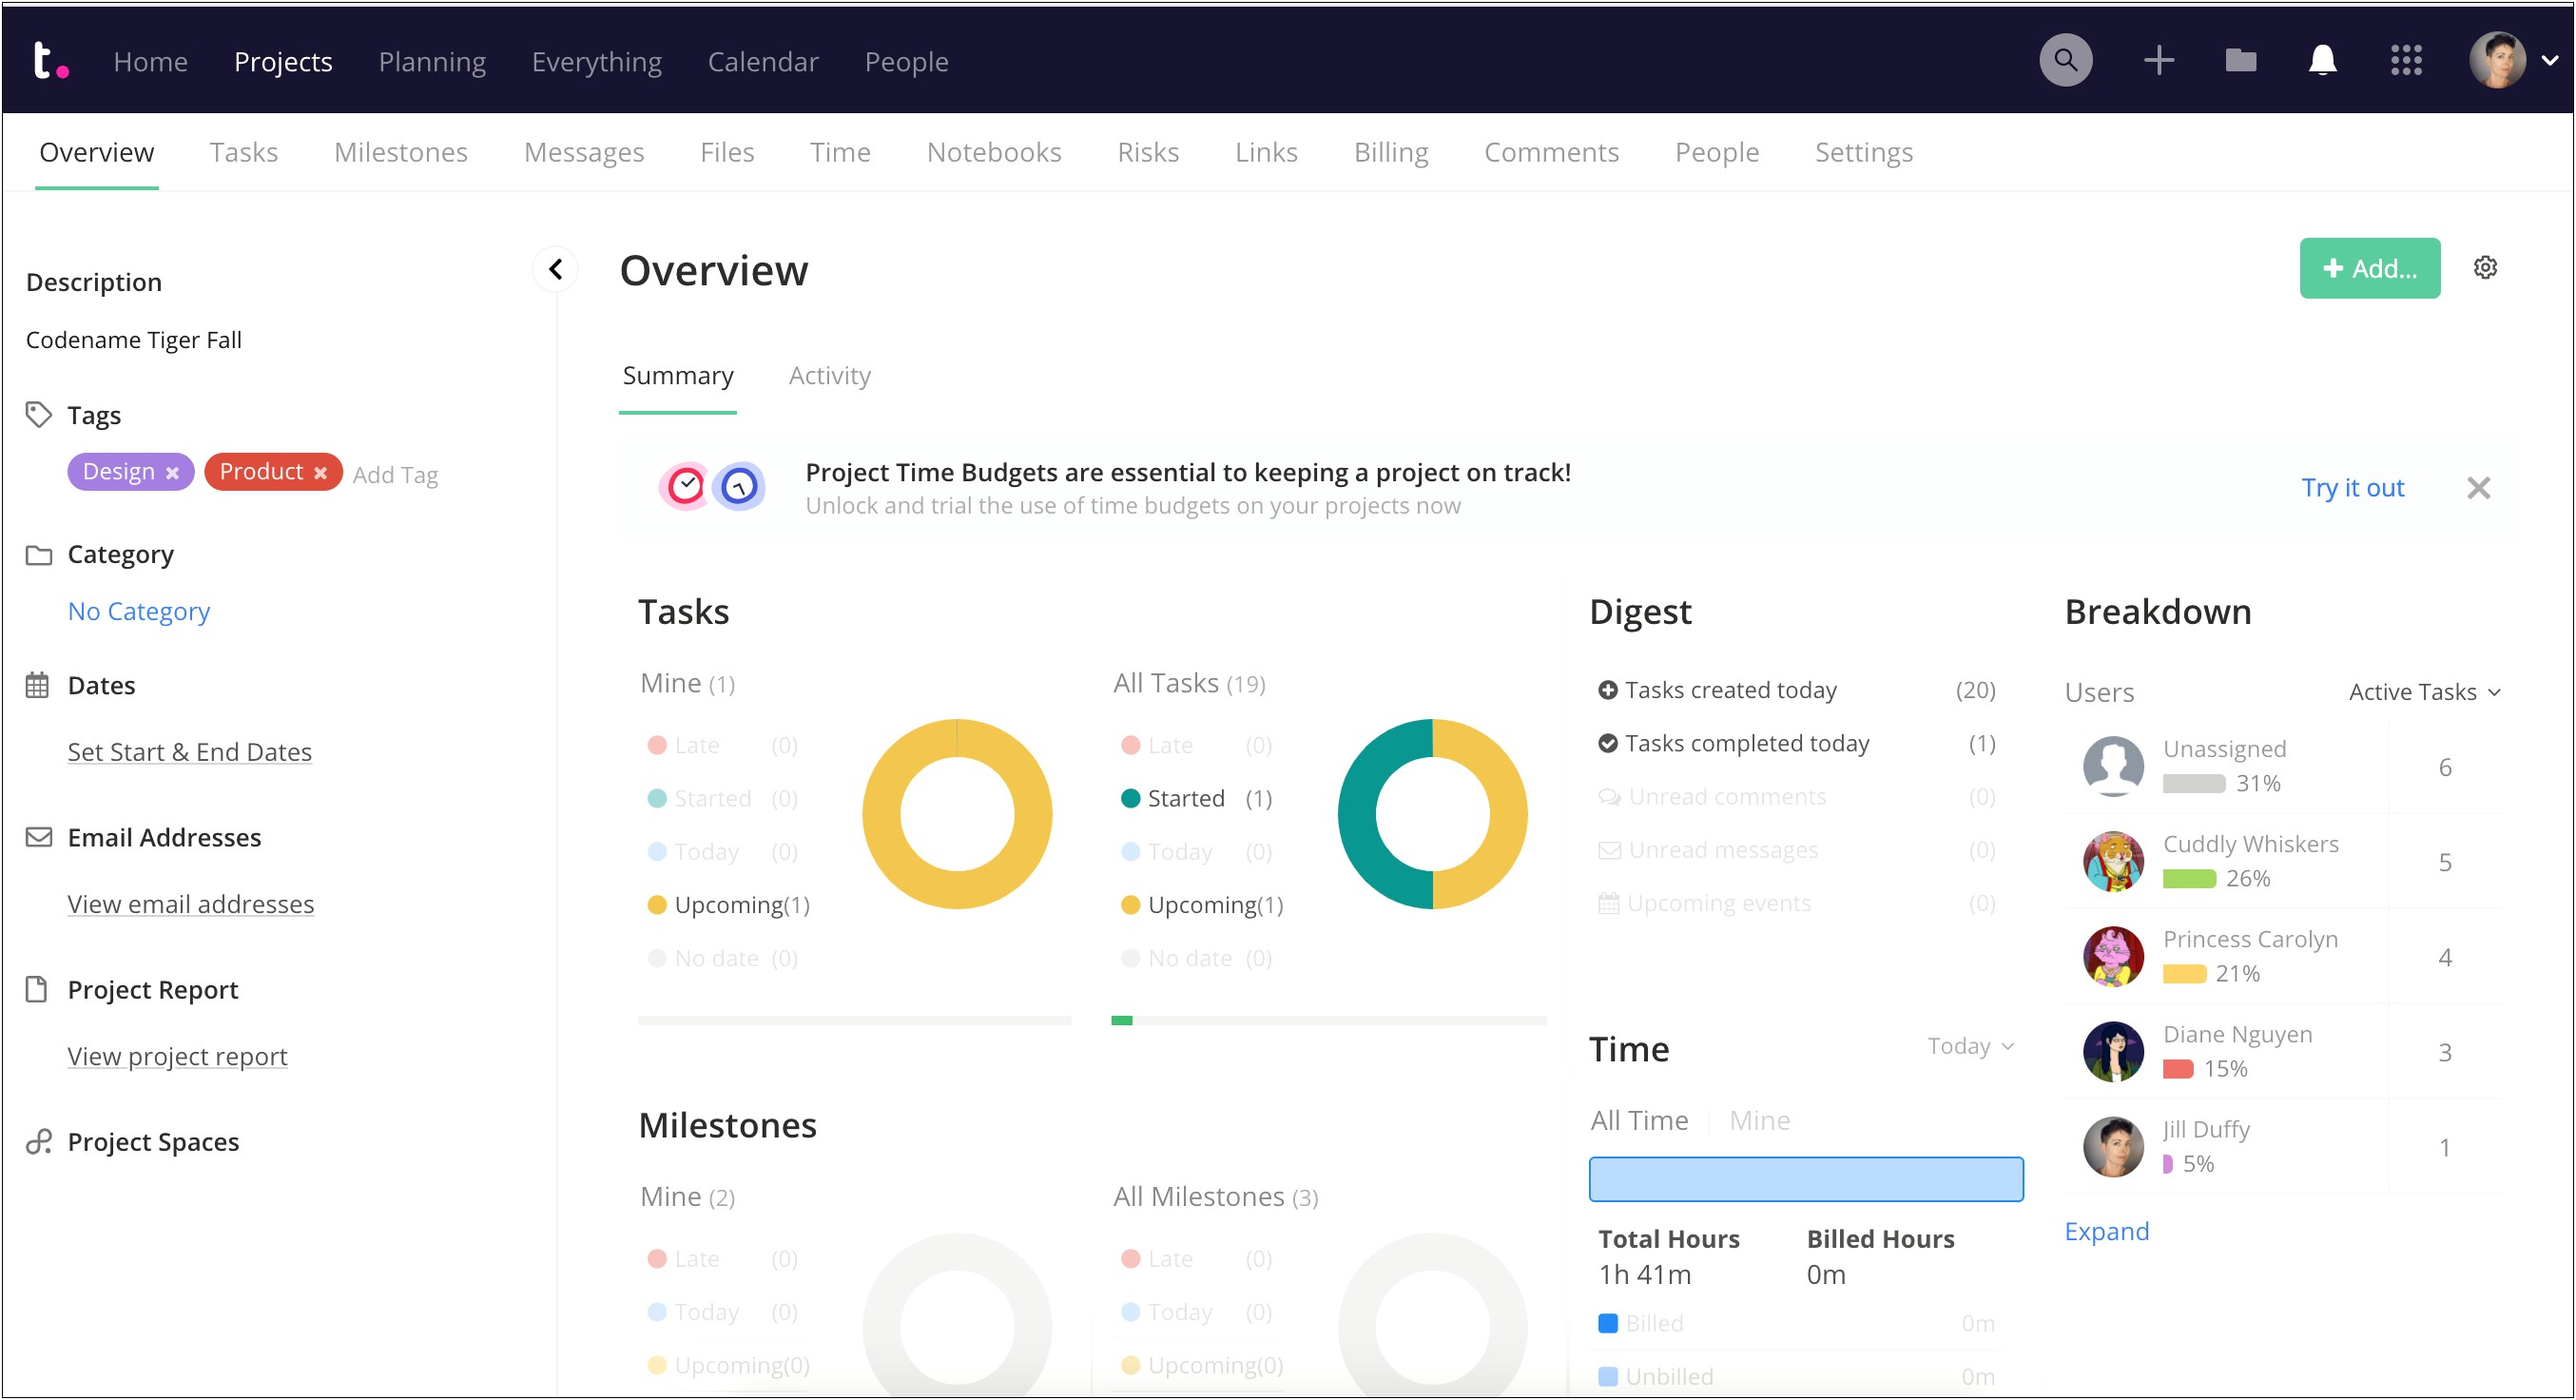2576x1400 pixels.
Task: Toggle between All Time and Mine tabs
Action: [x=1759, y=1120]
